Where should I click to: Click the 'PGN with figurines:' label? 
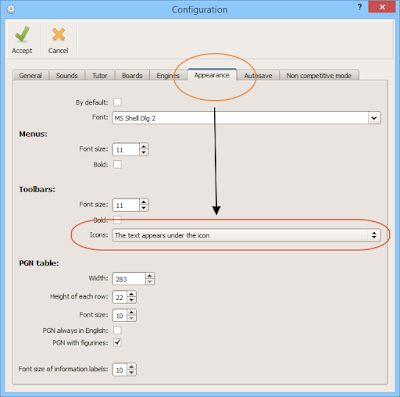point(80,343)
